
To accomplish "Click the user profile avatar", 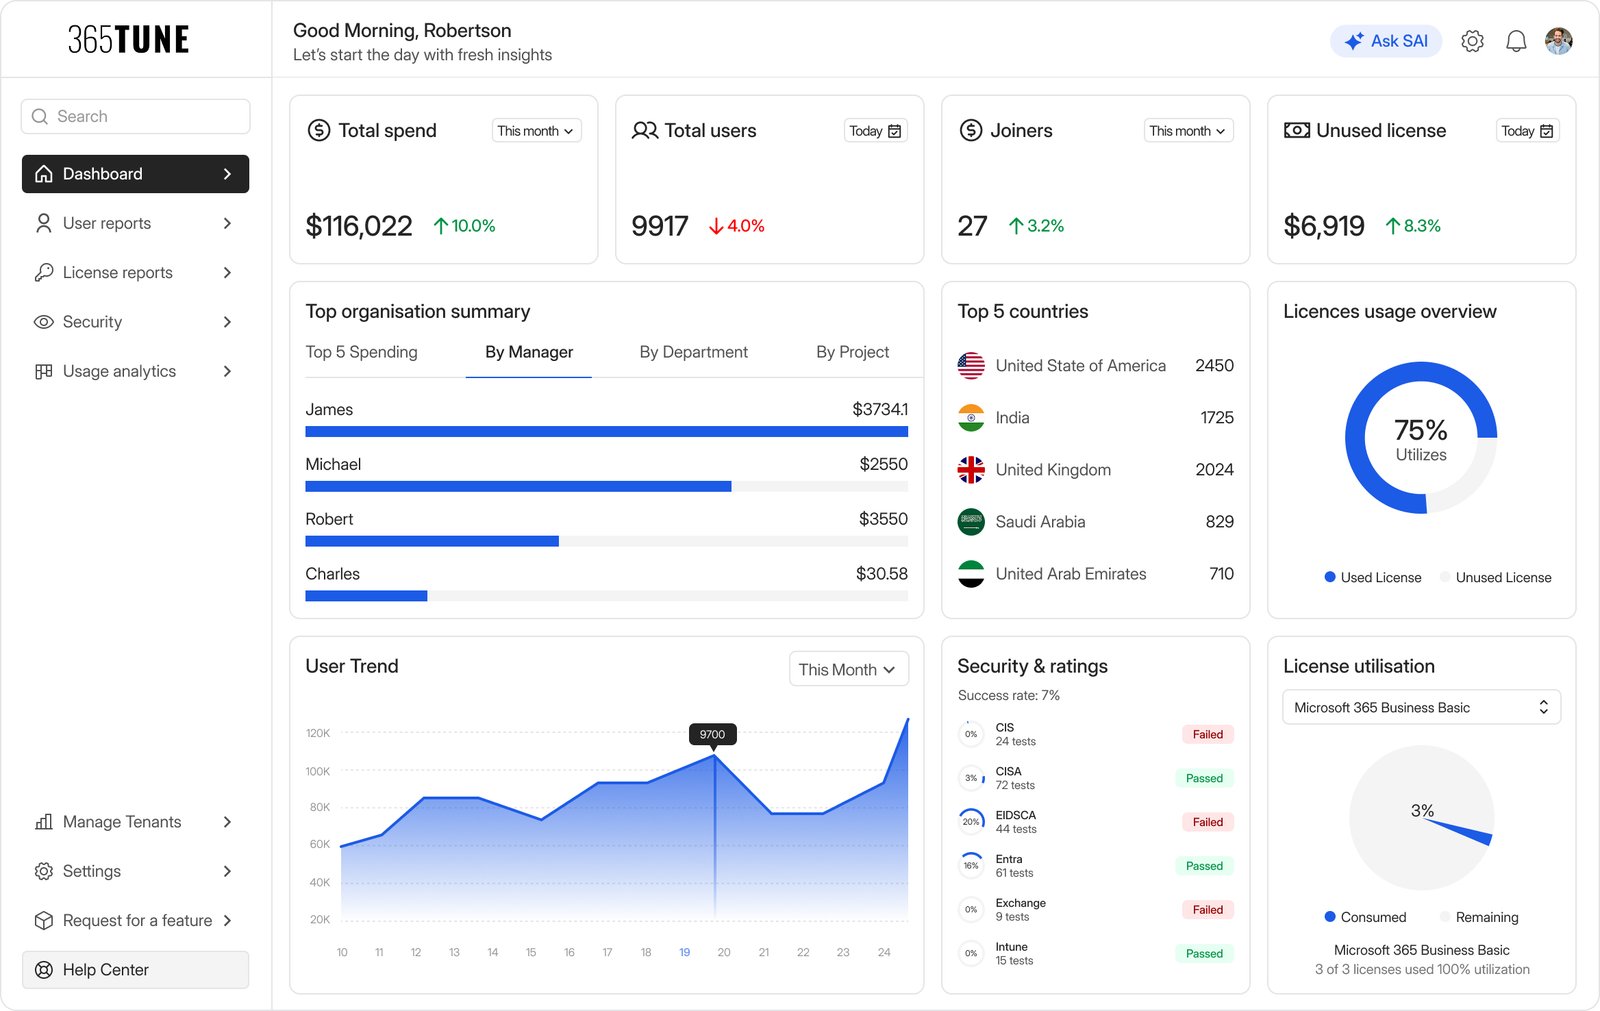I will tap(1558, 41).
